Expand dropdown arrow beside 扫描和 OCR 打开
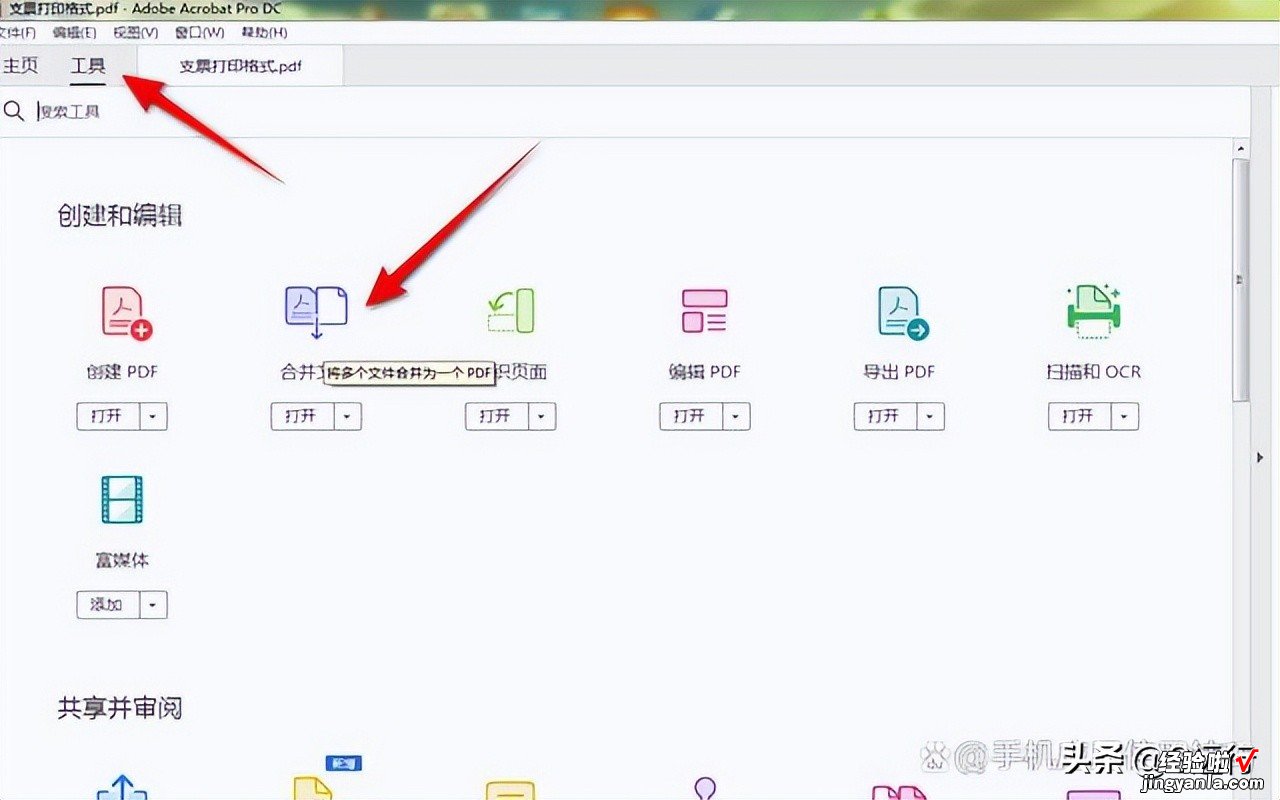This screenshot has height=800, width=1280. tap(1125, 416)
